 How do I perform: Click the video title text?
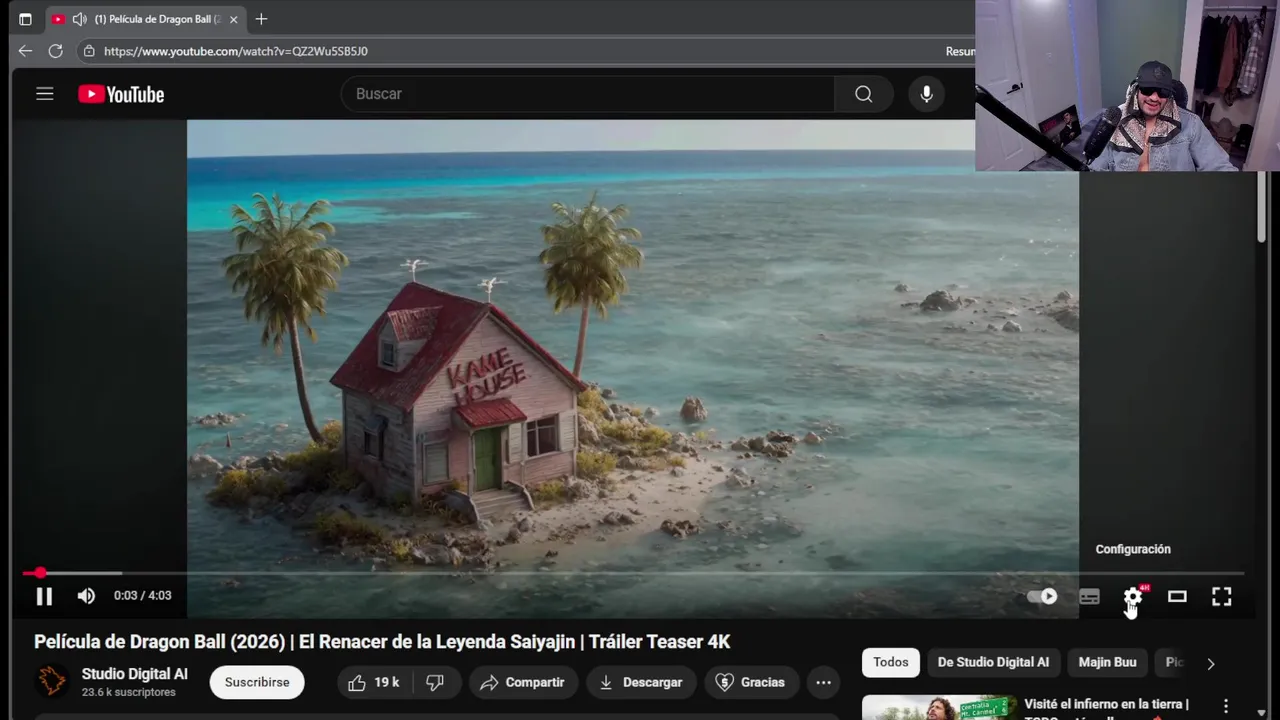tap(382, 642)
